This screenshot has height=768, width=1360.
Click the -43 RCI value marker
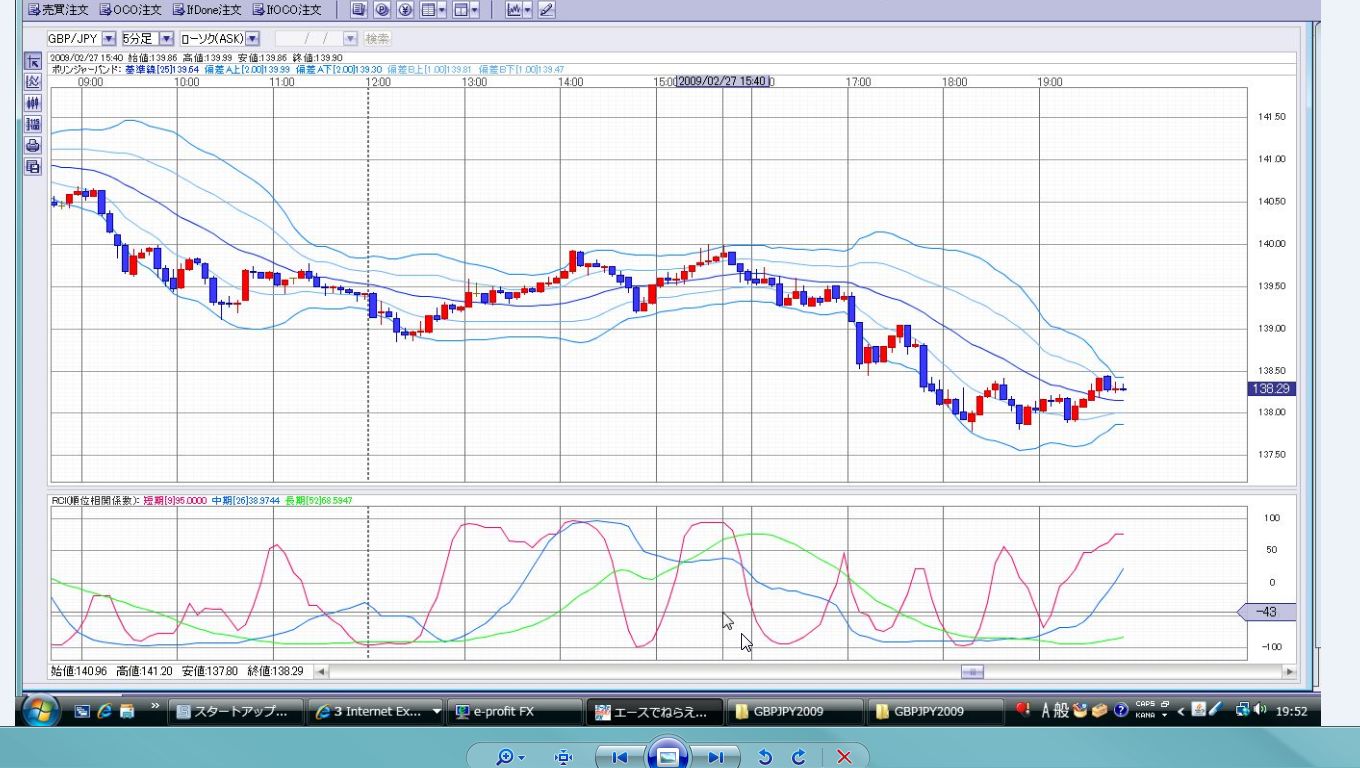click(1268, 612)
